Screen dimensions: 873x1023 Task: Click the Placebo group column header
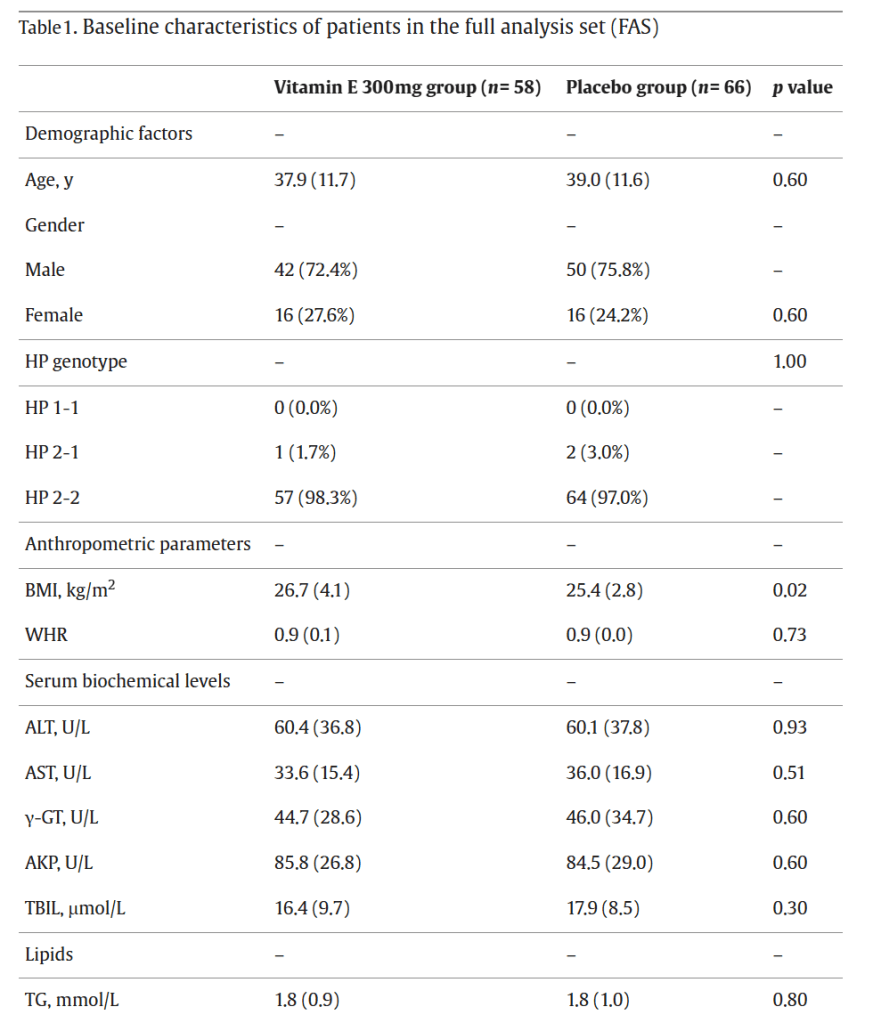pyautogui.click(x=658, y=88)
